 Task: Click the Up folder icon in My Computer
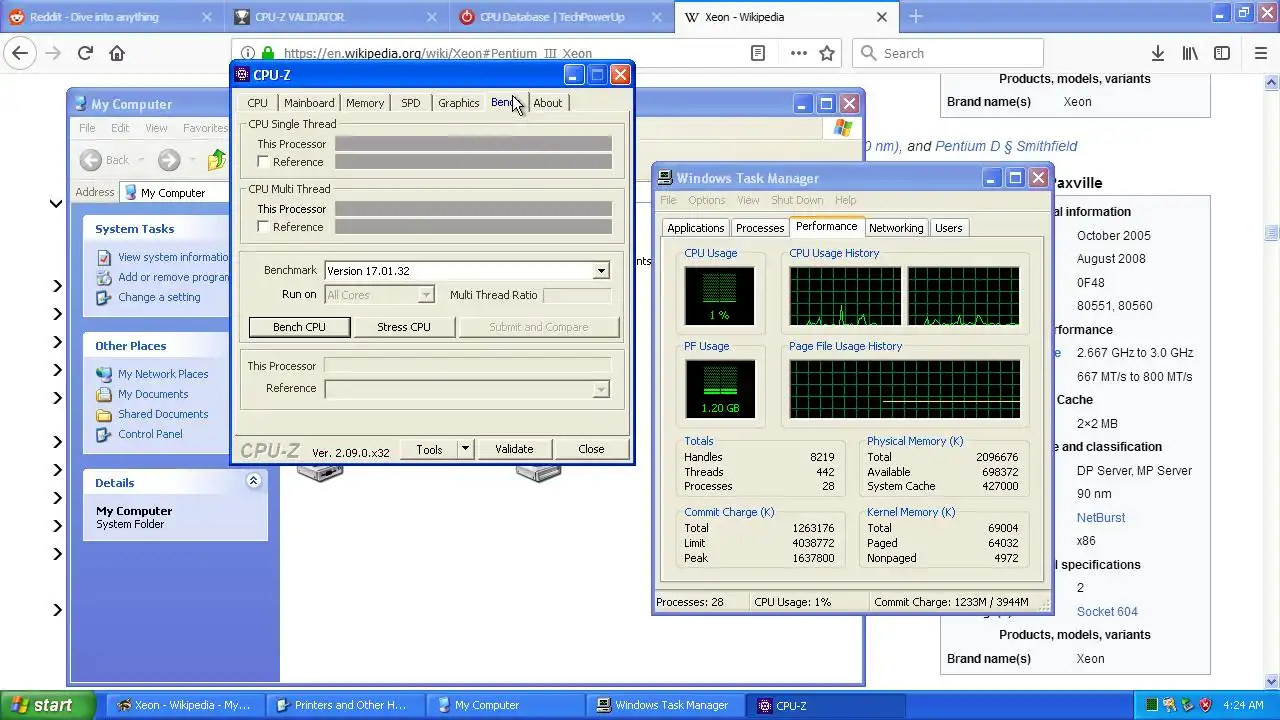[x=216, y=160]
